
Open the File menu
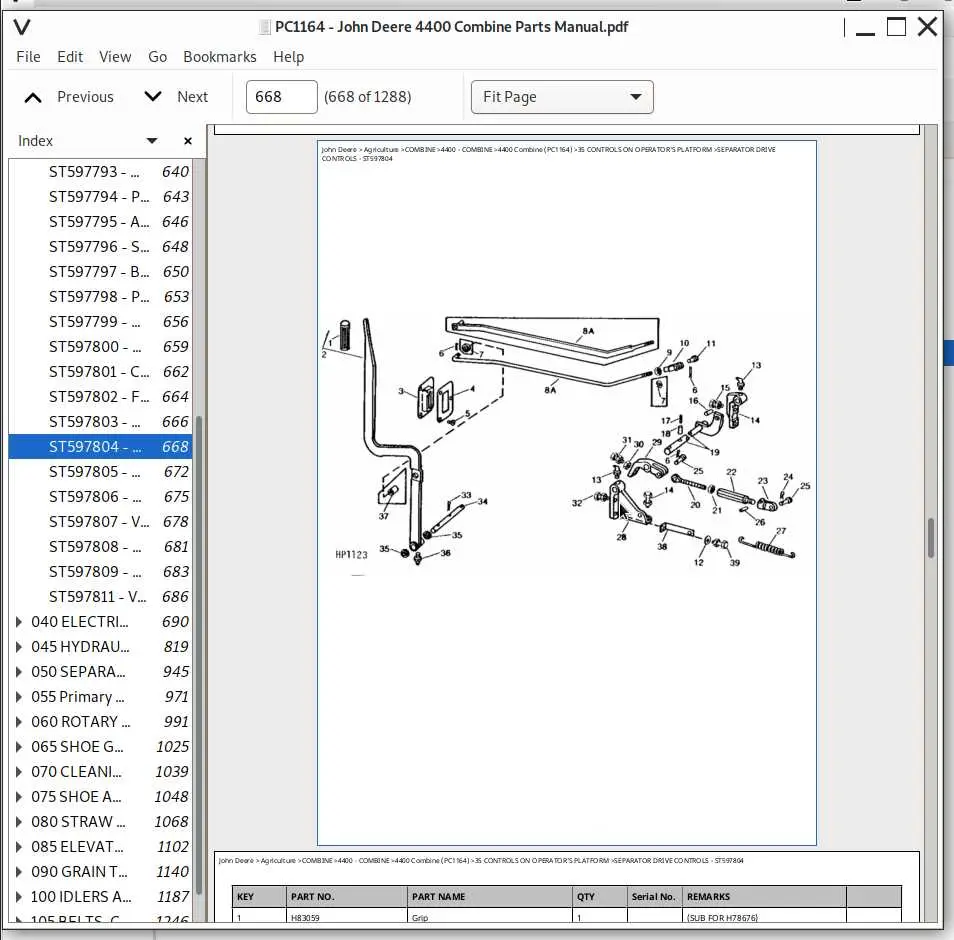coord(28,57)
